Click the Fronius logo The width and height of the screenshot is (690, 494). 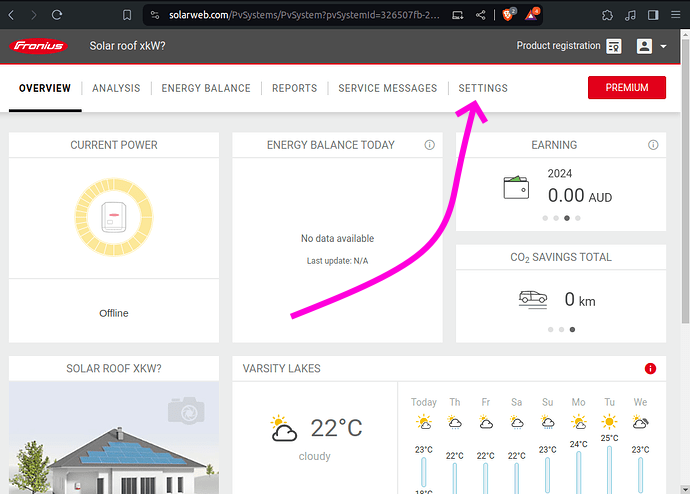coord(38,46)
